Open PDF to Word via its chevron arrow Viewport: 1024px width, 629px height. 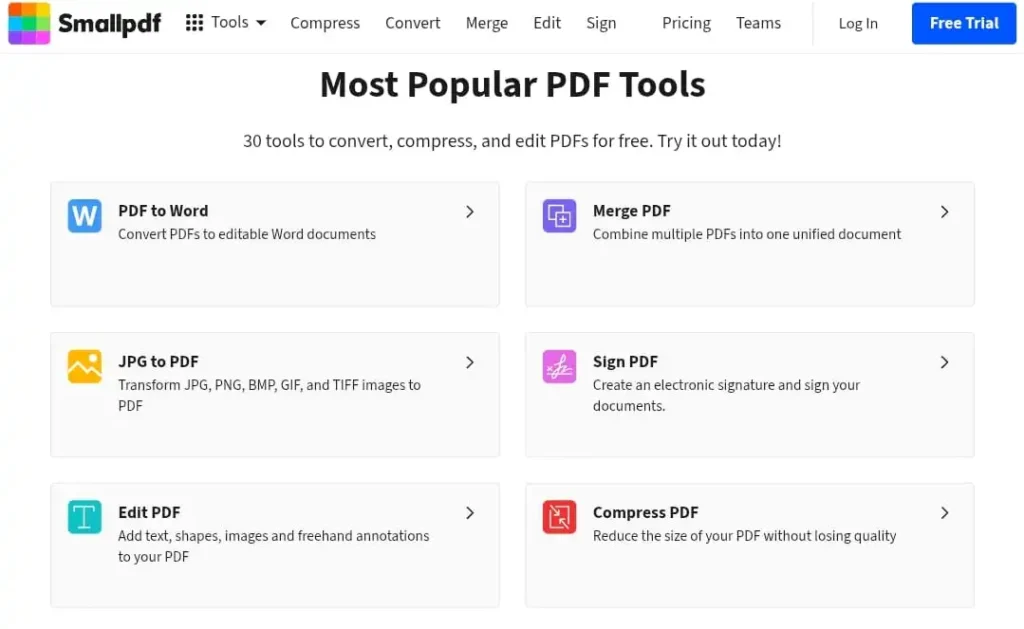pos(470,212)
